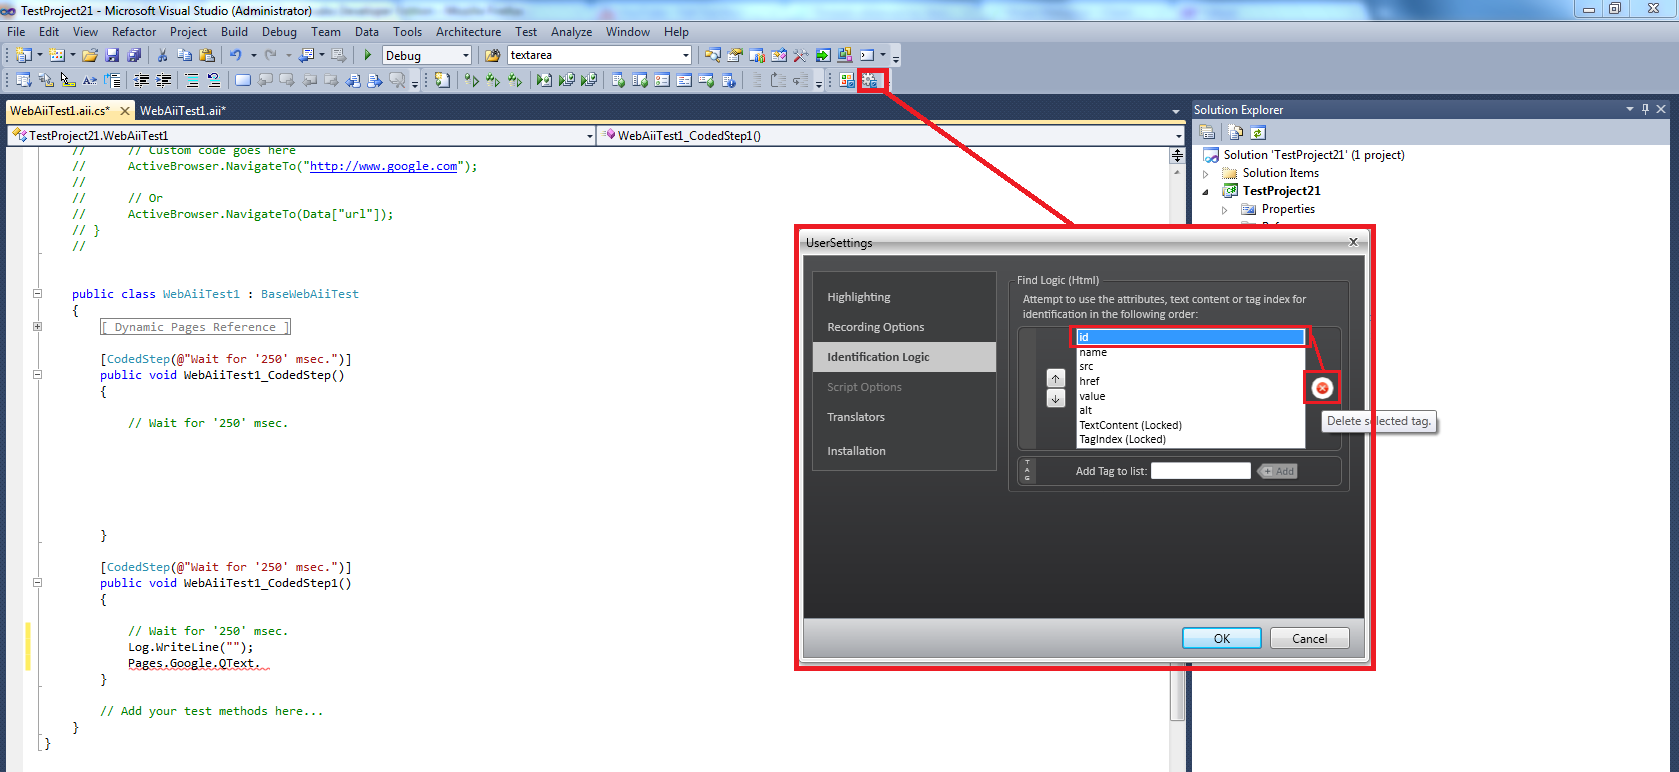1679x772 pixels.
Task: Open the Refactor menu
Action: tap(134, 32)
